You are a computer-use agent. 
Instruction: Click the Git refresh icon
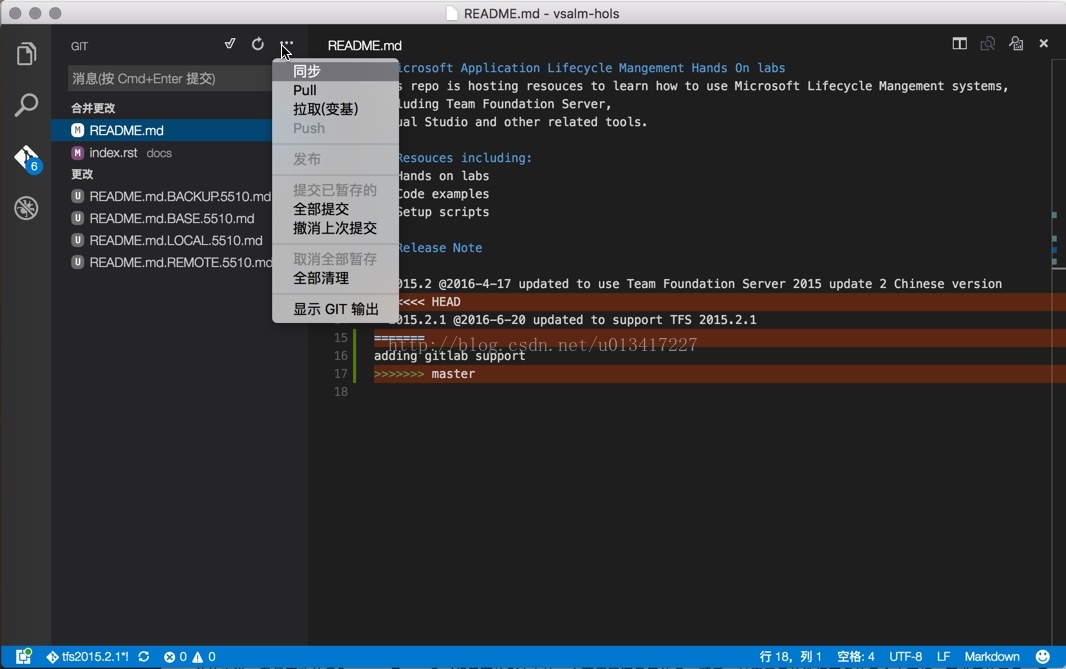(x=258, y=44)
